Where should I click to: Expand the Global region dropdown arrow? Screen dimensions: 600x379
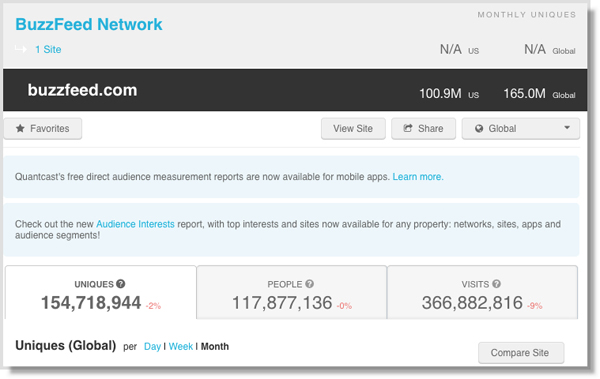pos(567,128)
